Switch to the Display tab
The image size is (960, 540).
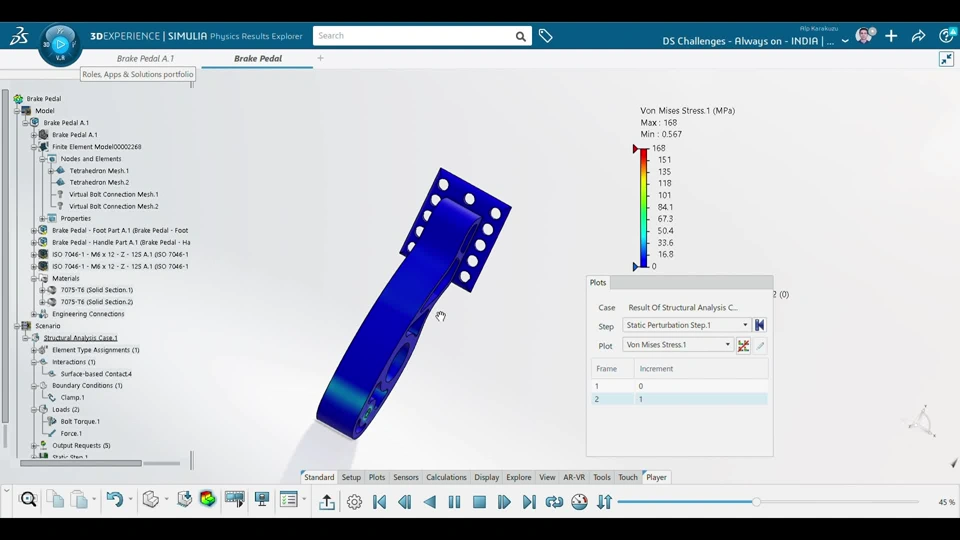click(x=487, y=478)
